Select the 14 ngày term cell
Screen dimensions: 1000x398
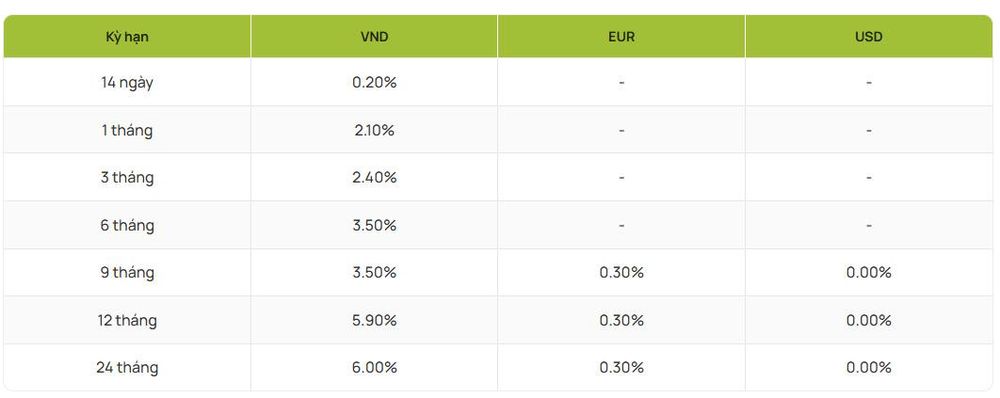(x=127, y=83)
